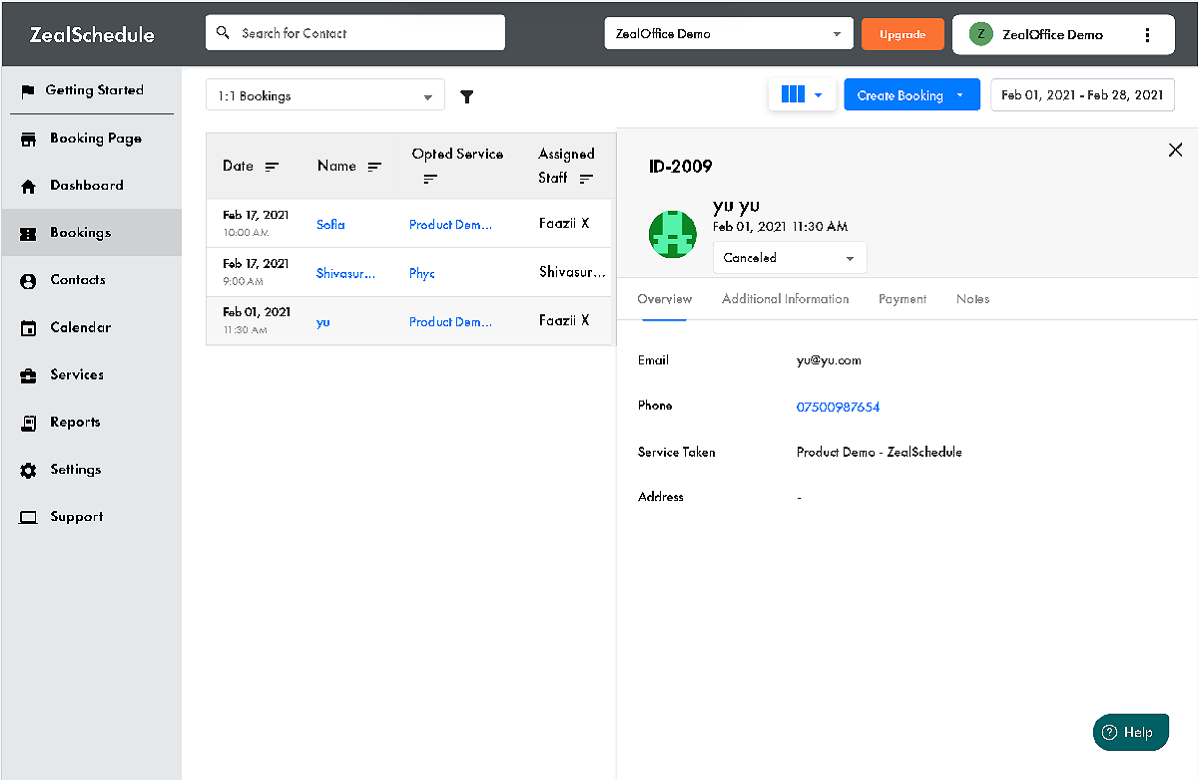Expand the 1:1 Bookings type dropdown
Screen dimensions: 1200x780
tap(325, 96)
